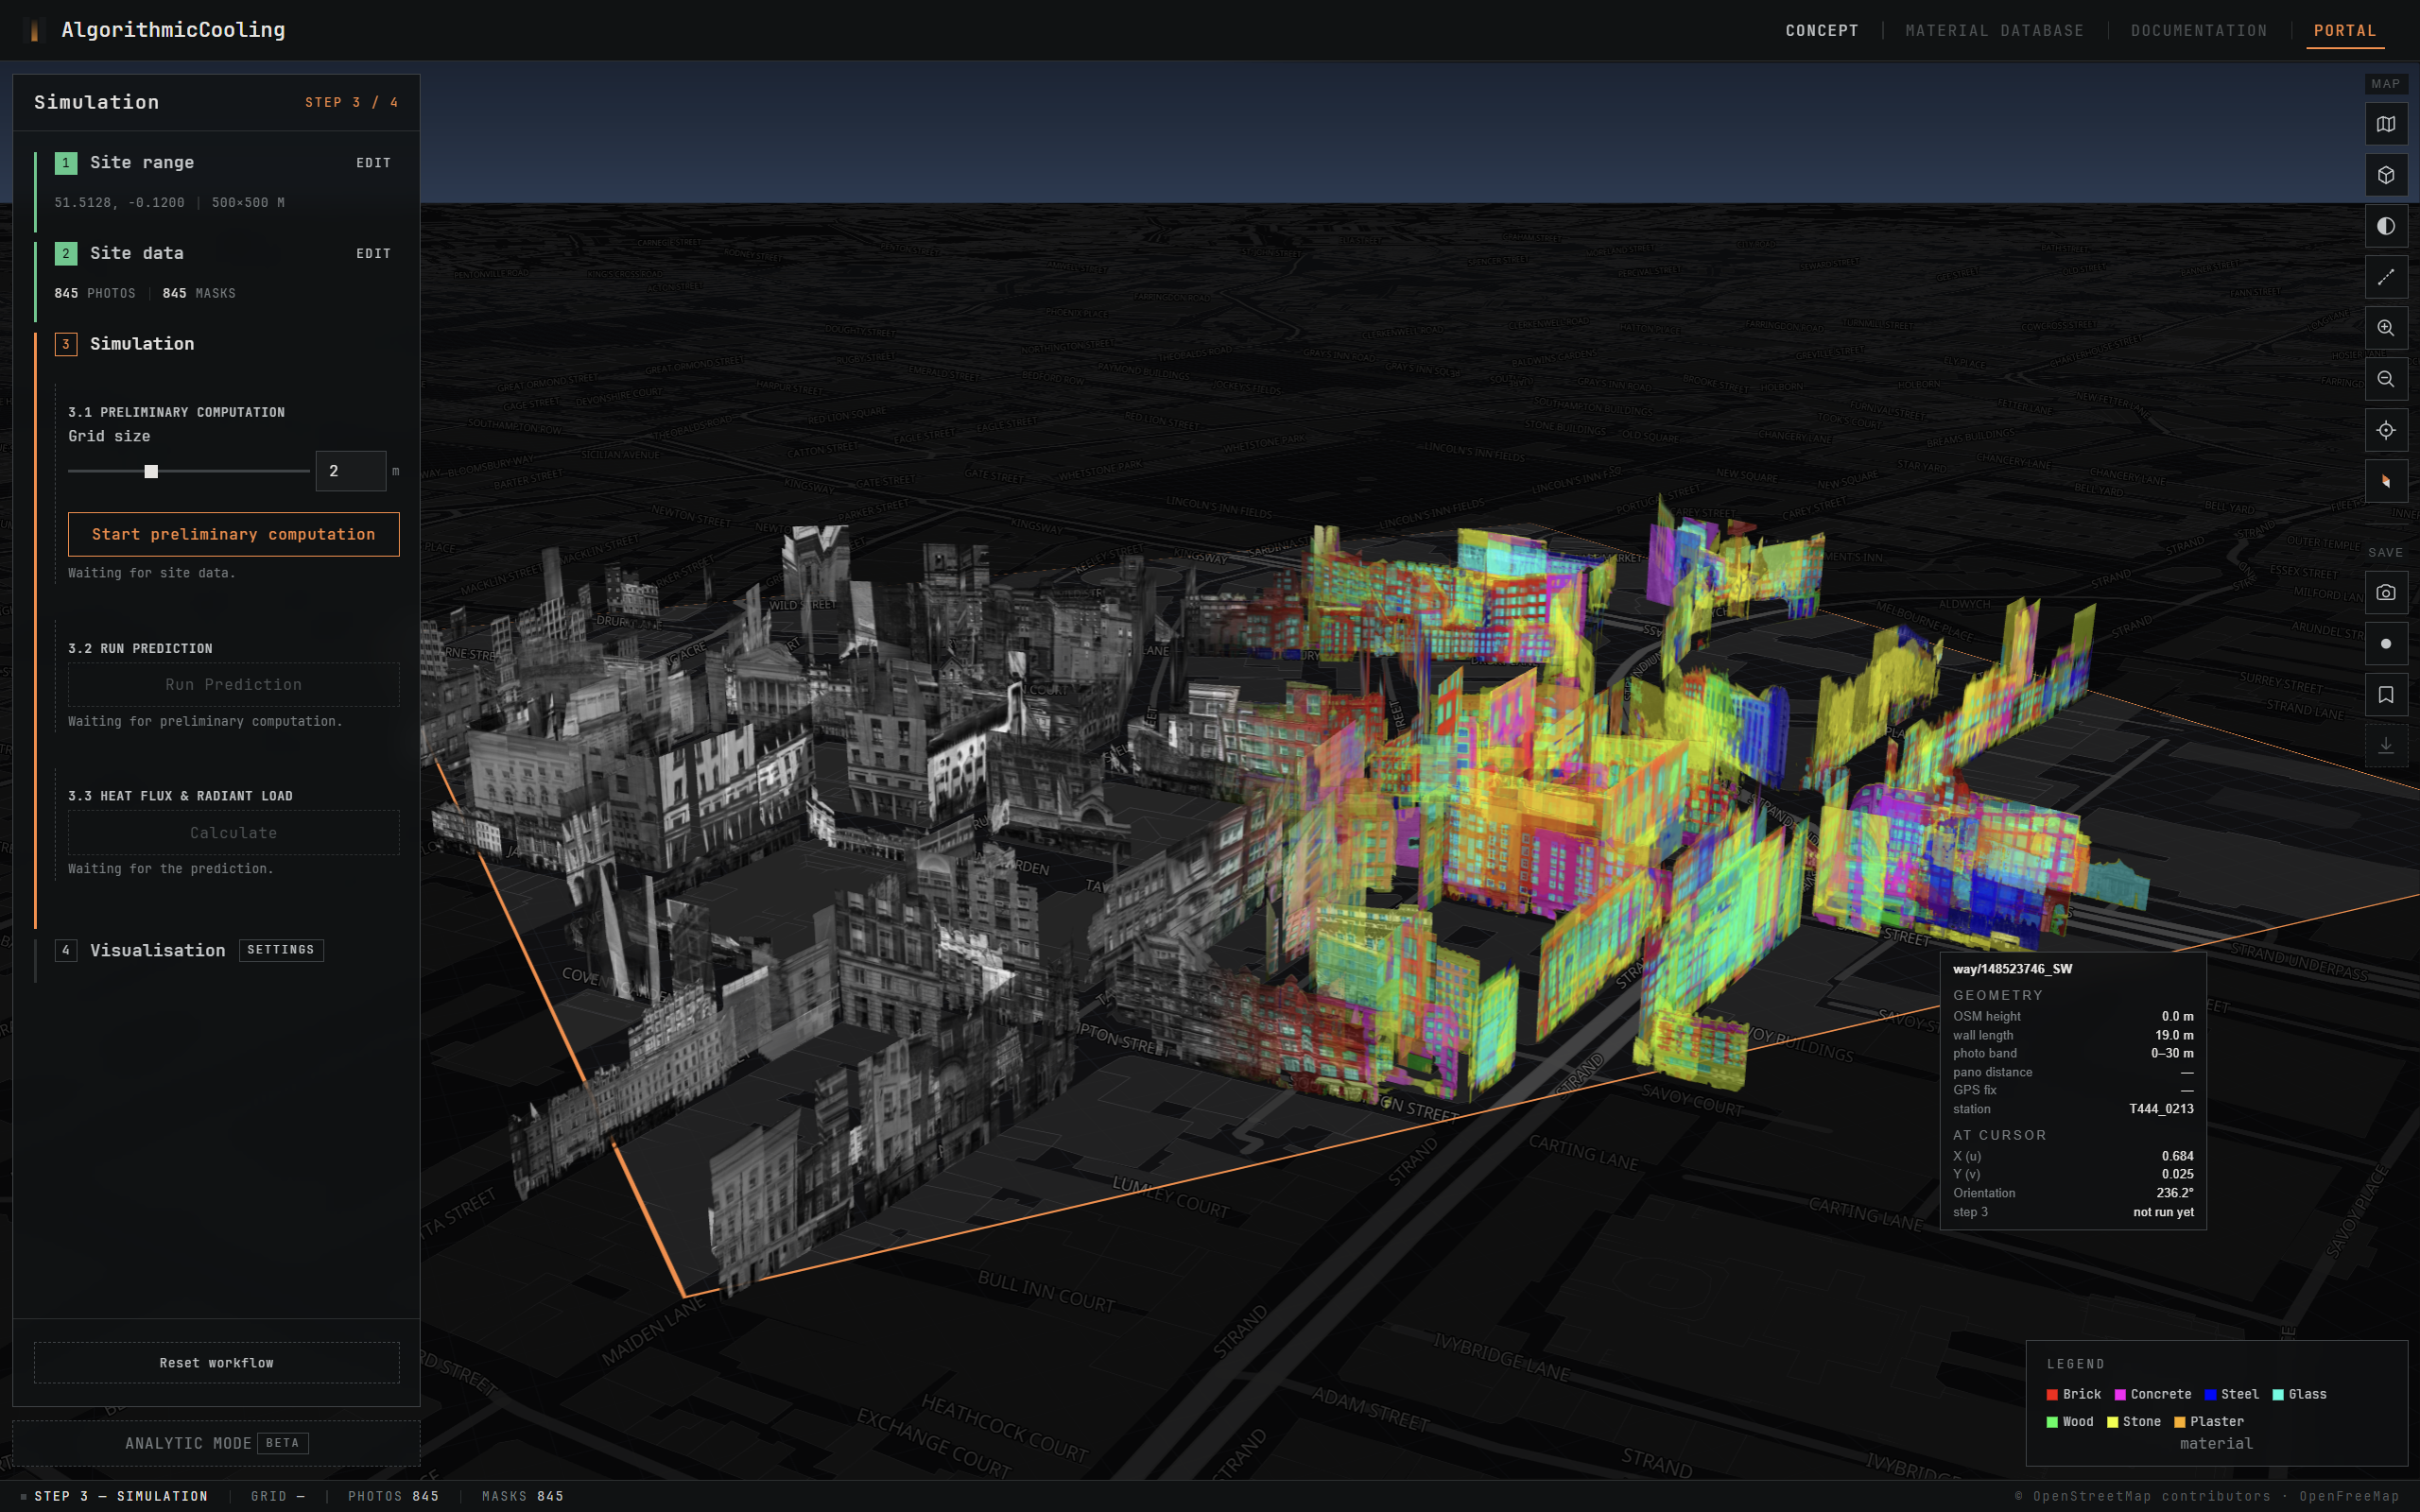Click the Run Prediction button
The height and width of the screenshot is (1512, 2420).
(233, 684)
